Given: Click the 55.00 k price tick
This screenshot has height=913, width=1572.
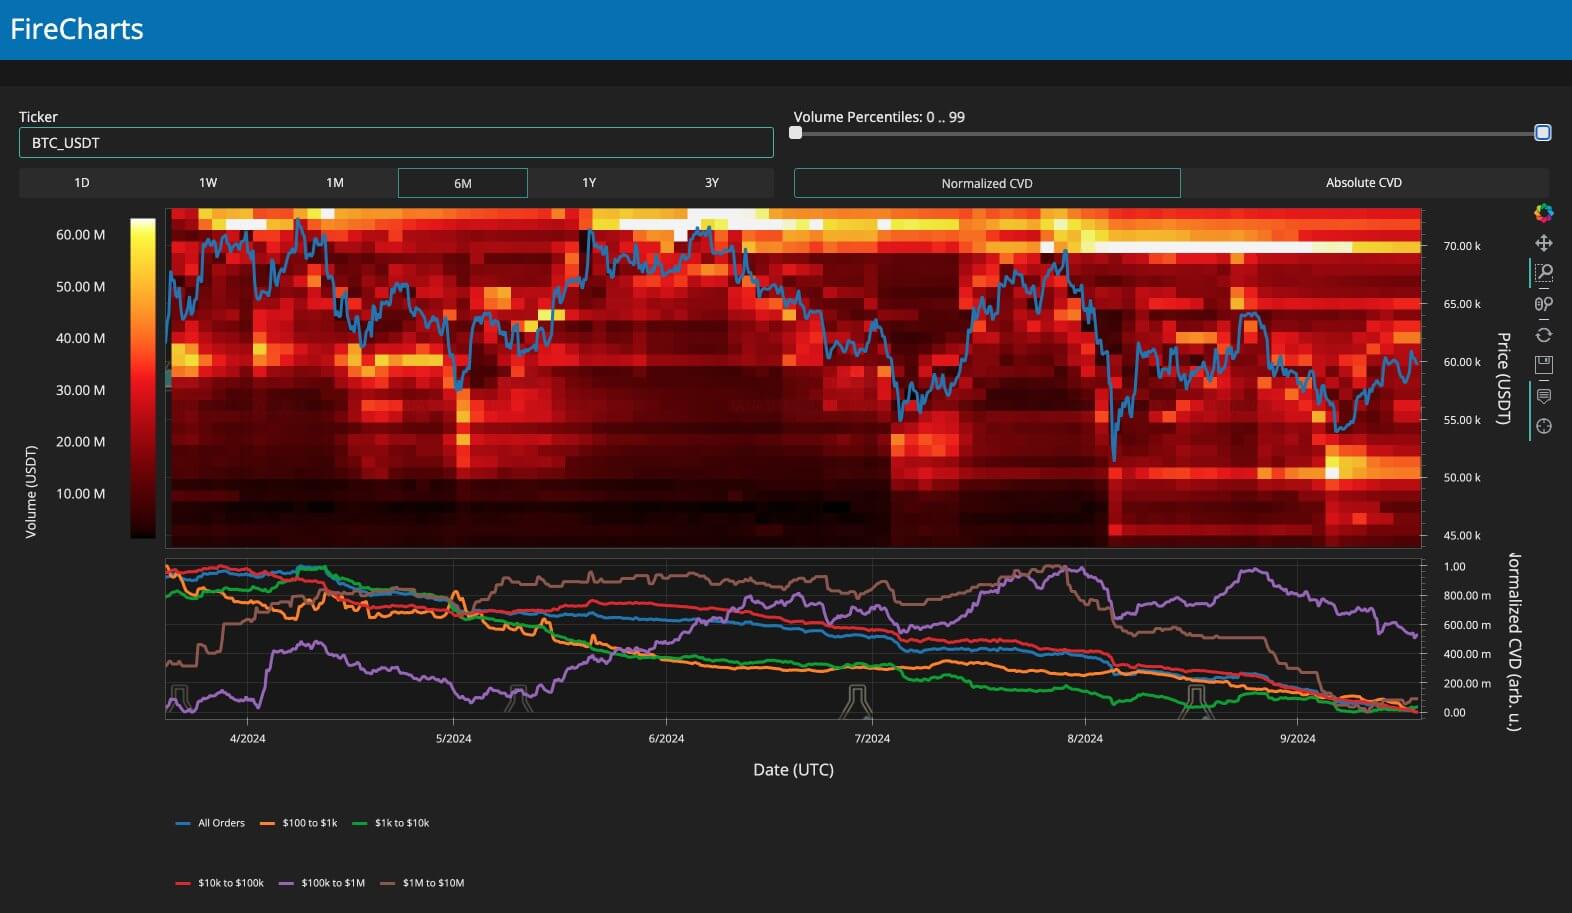Looking at the screenshot, I should coord(1462,420).
